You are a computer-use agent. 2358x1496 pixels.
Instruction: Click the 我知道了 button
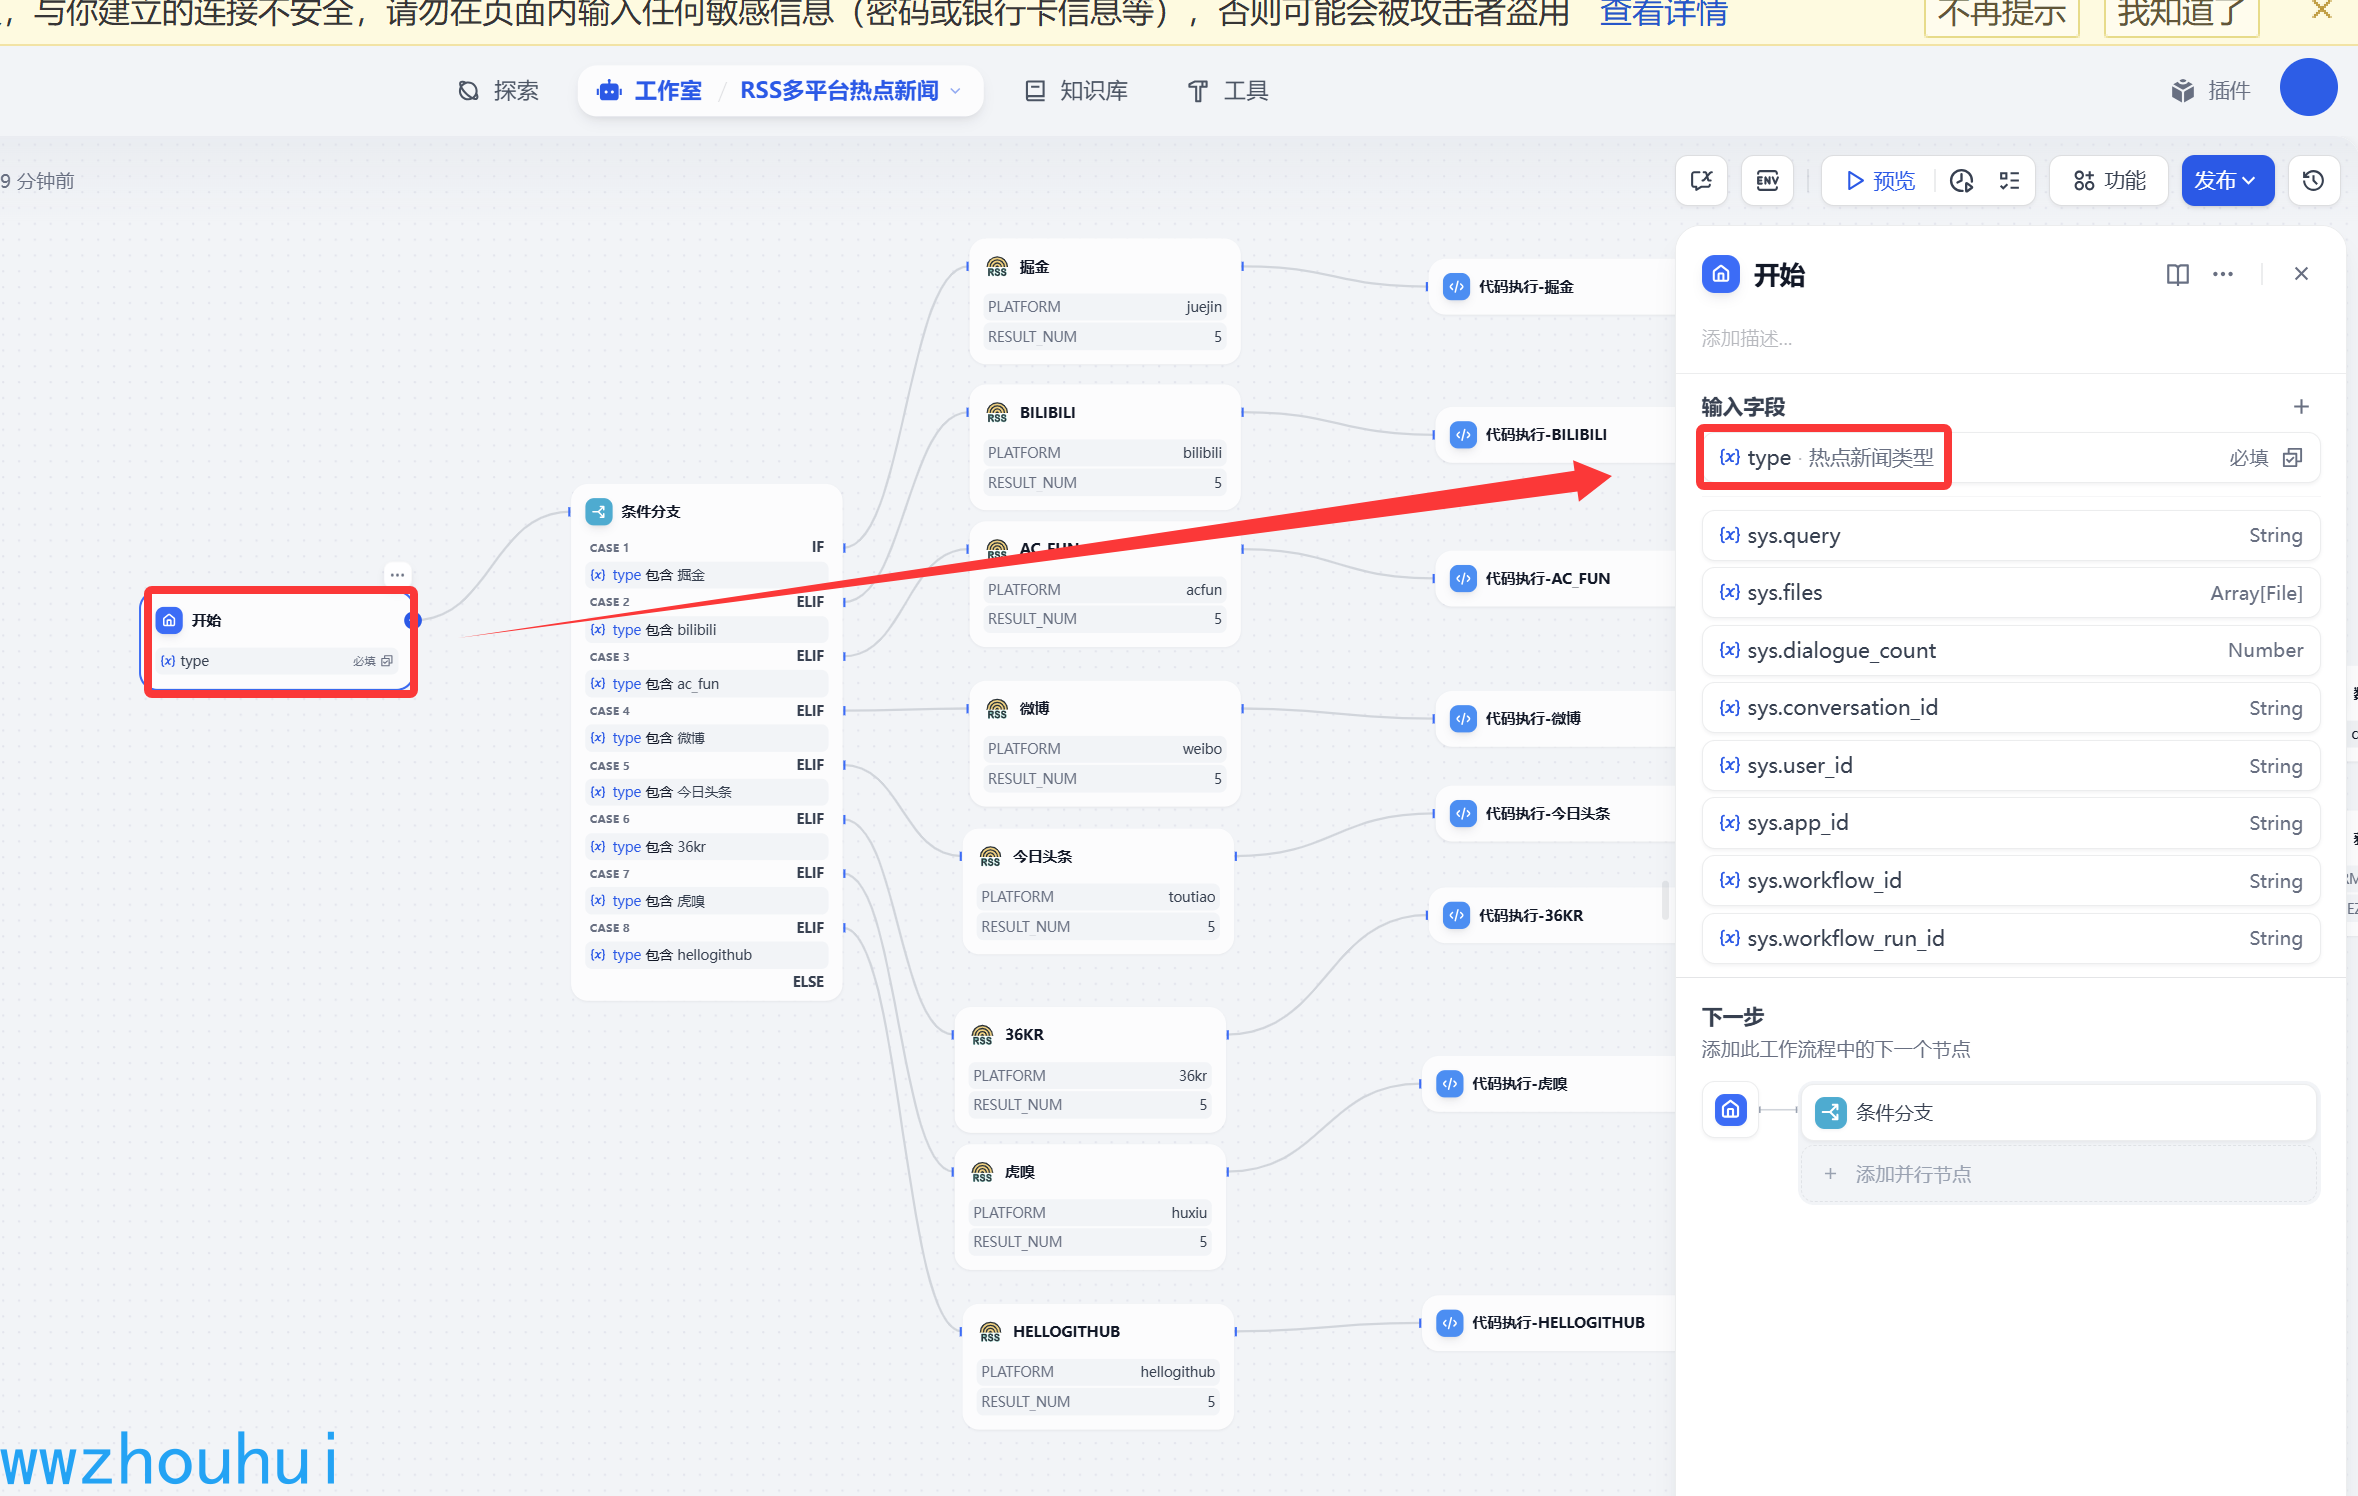pos(2181,15)
